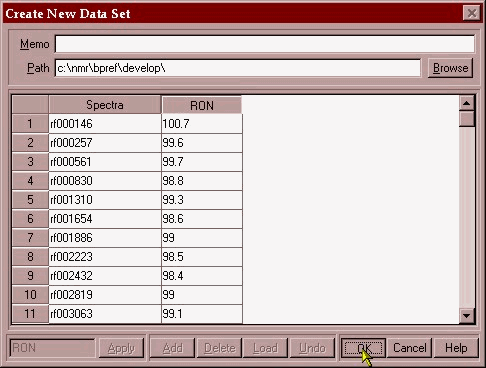This screenshot has width=486, height=368.
Task: Select row header 1
Action: (30, 124)
